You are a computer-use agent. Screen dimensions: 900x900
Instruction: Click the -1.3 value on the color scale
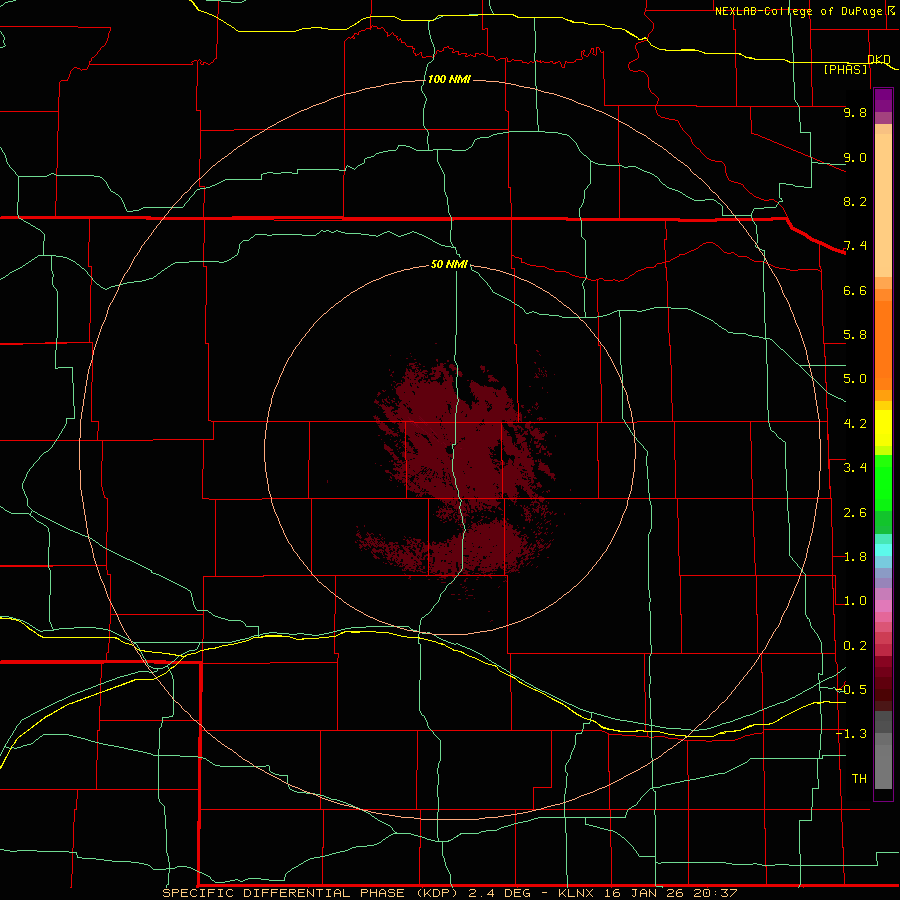(851, 734)
